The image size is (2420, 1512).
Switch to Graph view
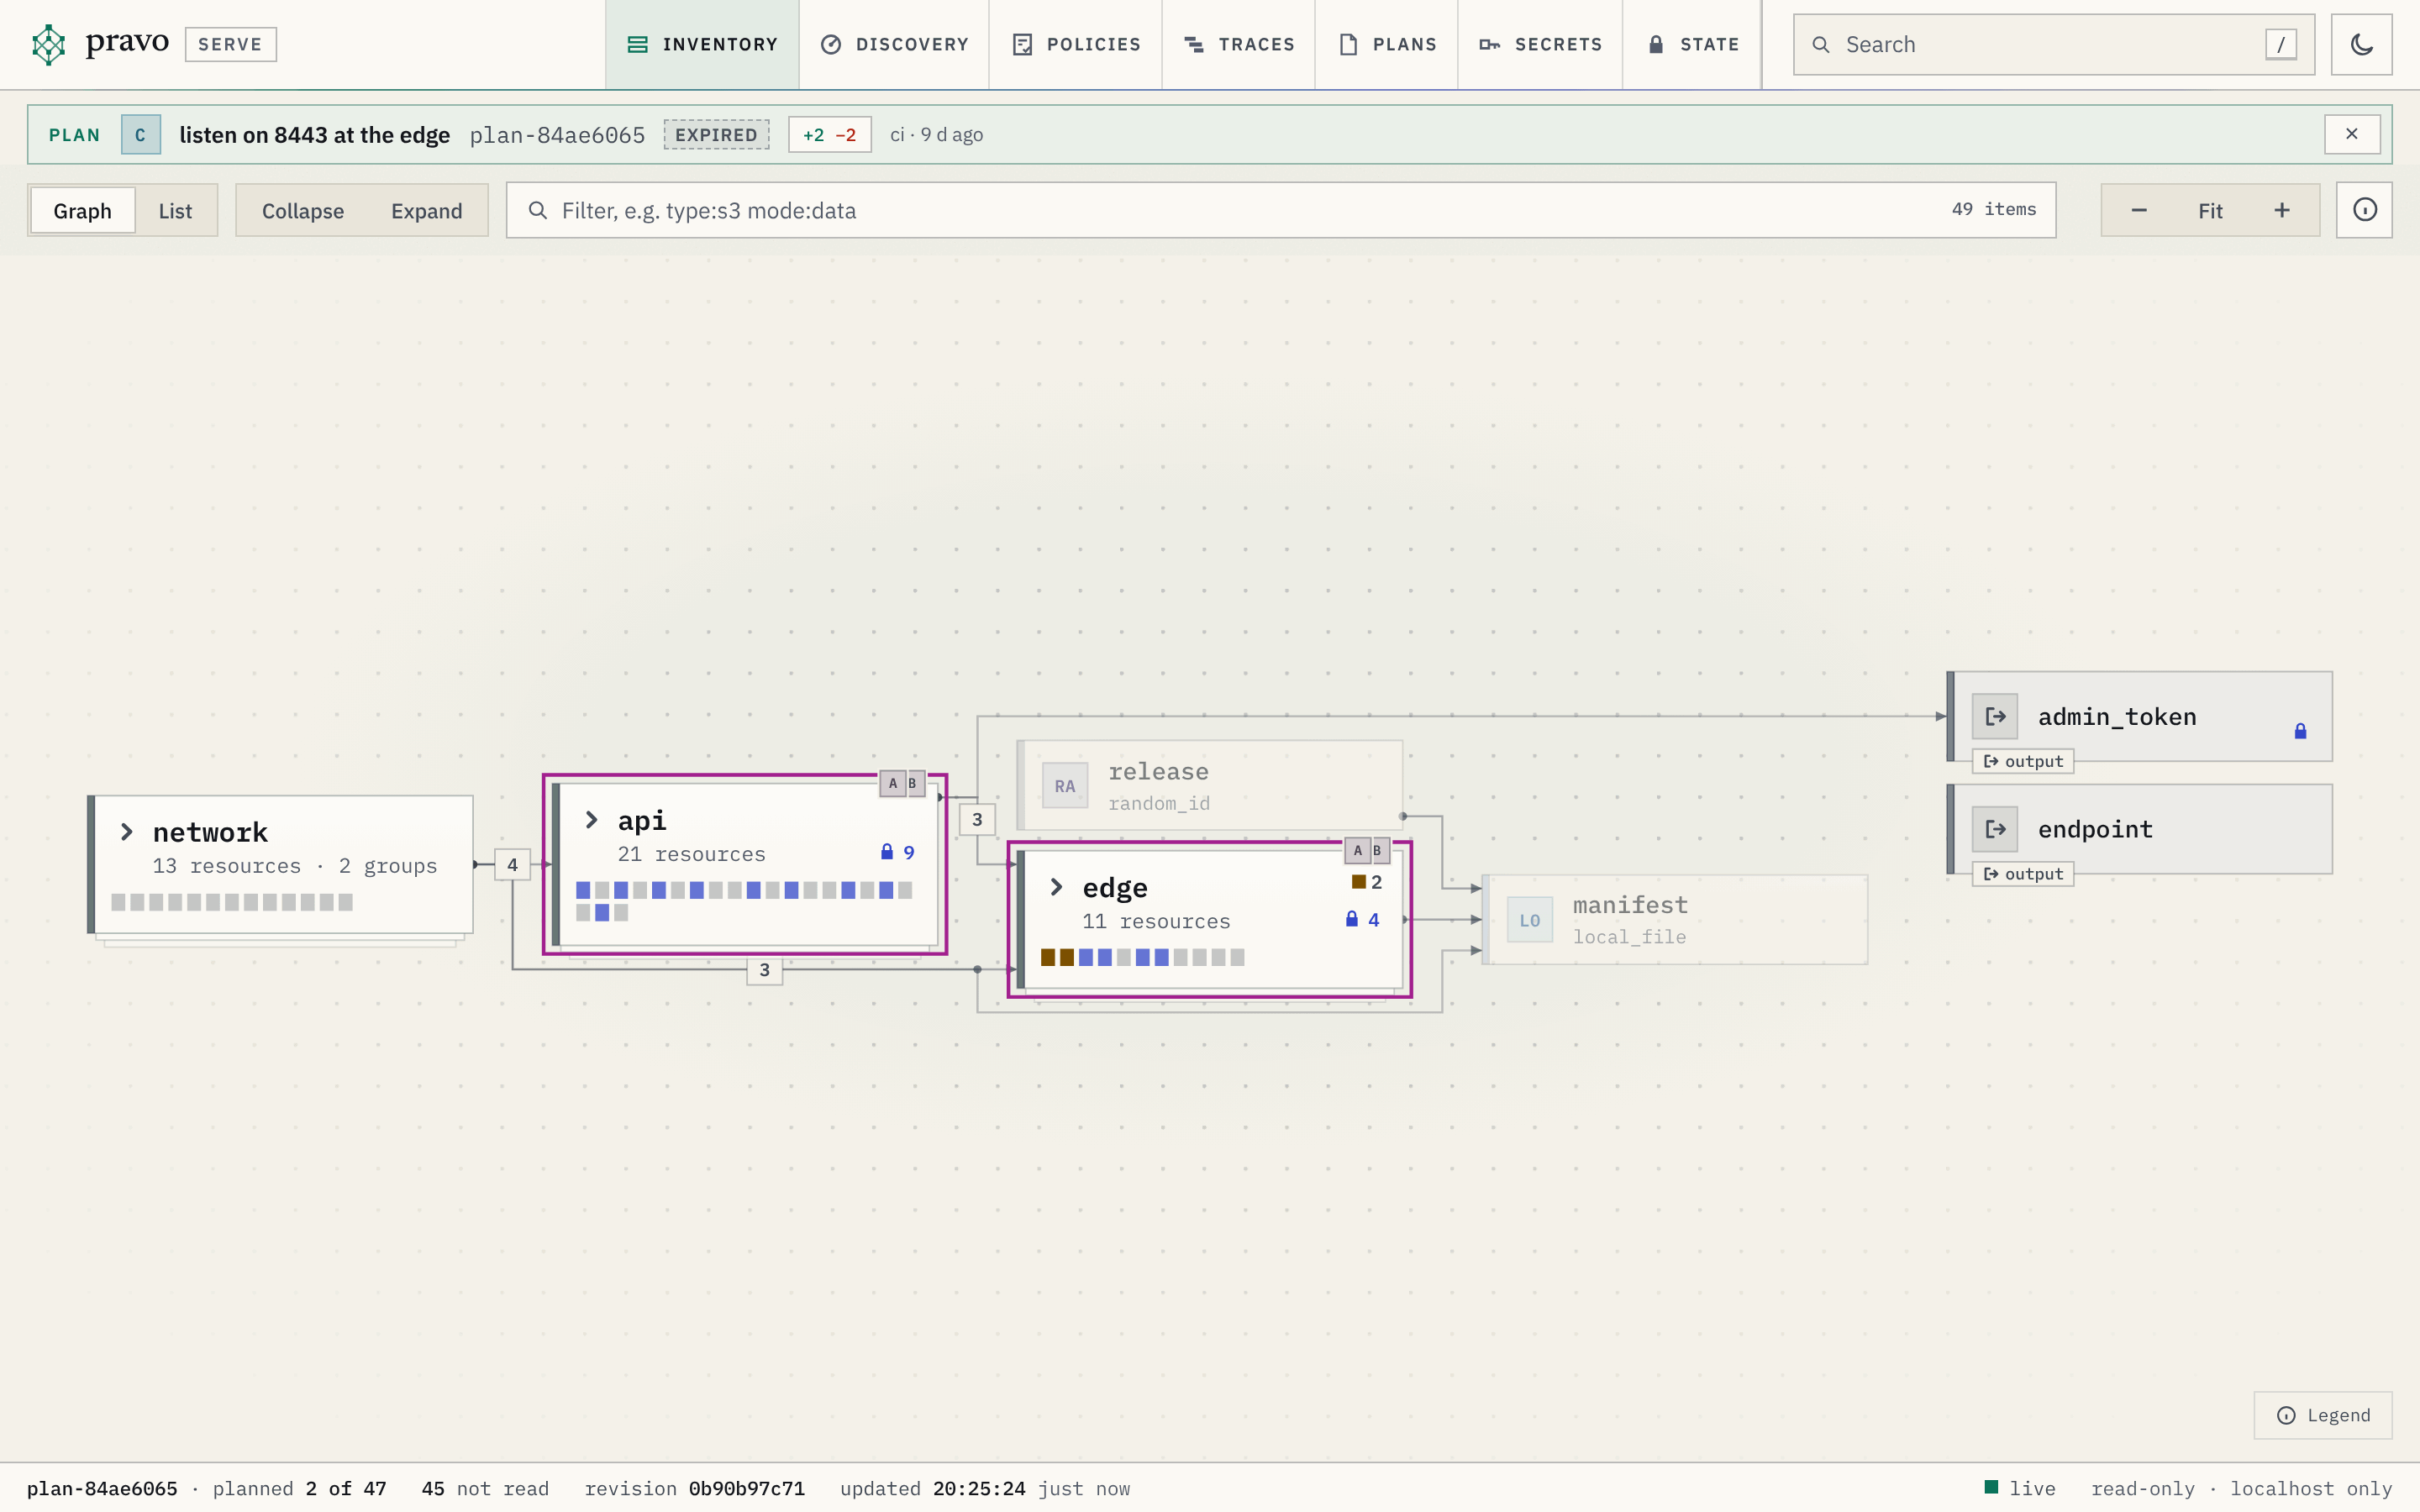(x=82, y=210)
